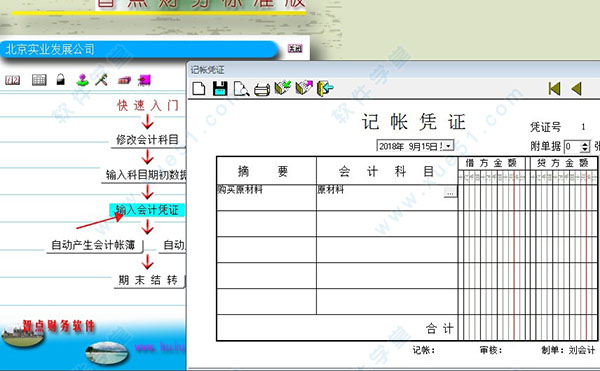Open the voucher search preview icon
This screenshot has height=371, width=600.
(x=241, y=89)
